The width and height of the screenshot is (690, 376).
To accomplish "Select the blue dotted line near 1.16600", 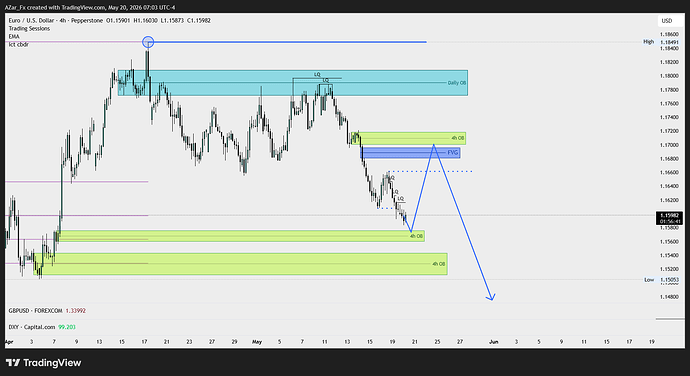I will pyautogui.click(x=430, y=171).
